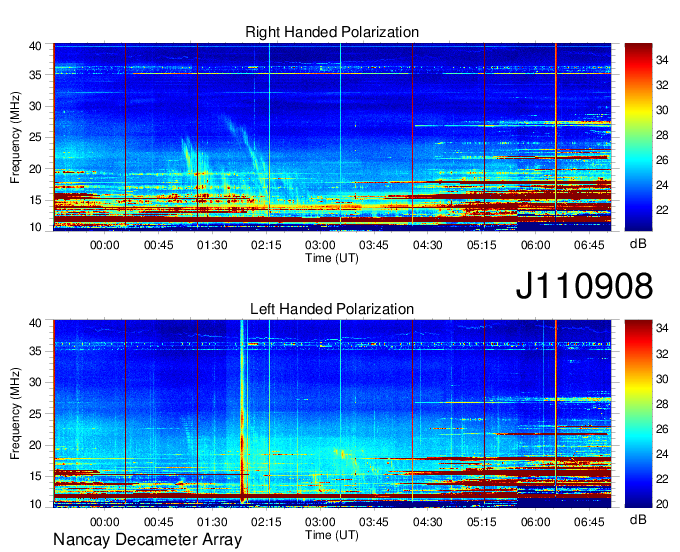Image resolution: width=680 pixels, height=552 pixels.
Task: Click the 01:30 tick under the left-handed plot
Action: (212, 522)
